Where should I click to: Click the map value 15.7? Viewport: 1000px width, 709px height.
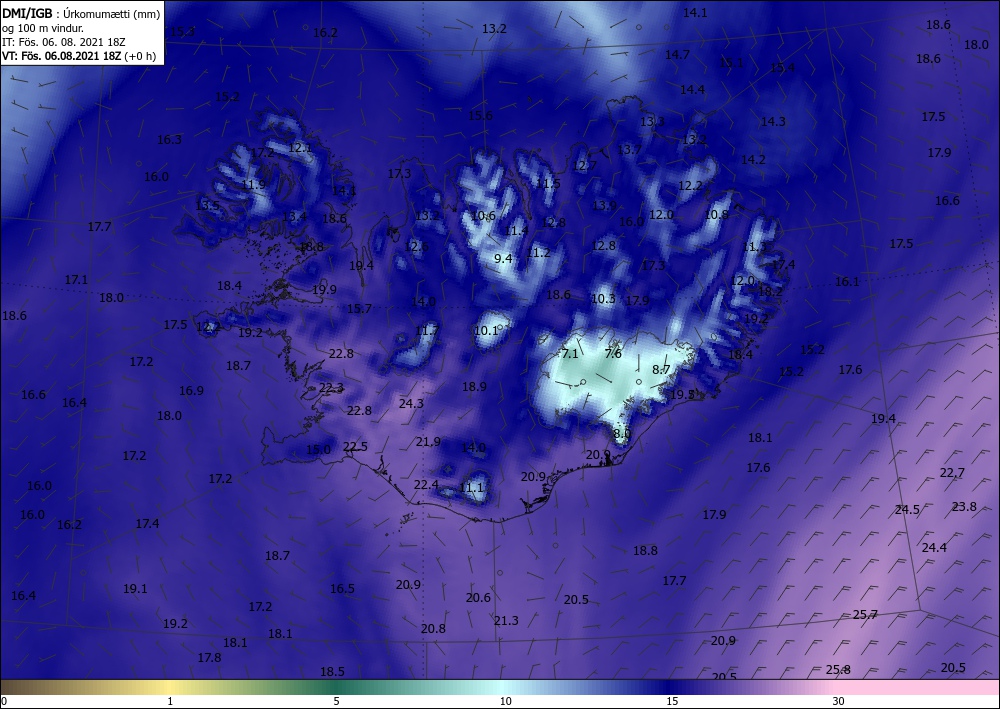(359, 309)
